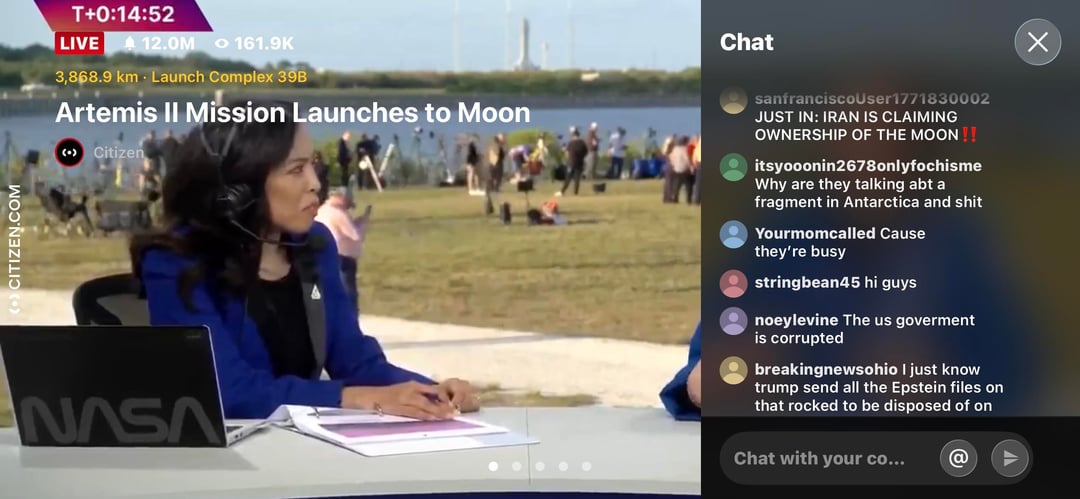
Task: Tap the eye viewers count 161.9K
Action: 254,43
